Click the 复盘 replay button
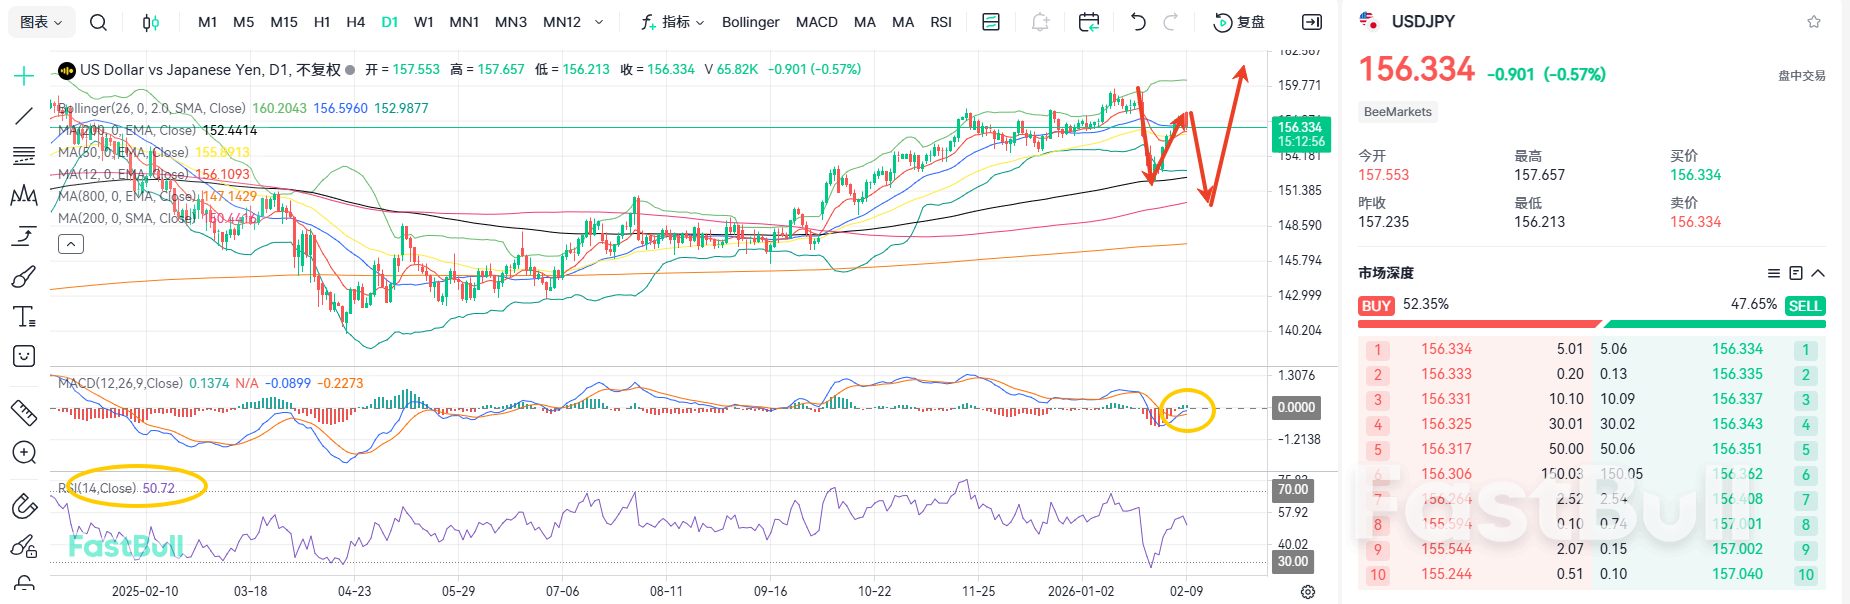This screenshot has width=1850, height=604. pyautogui.click(x=1239, y=22)
